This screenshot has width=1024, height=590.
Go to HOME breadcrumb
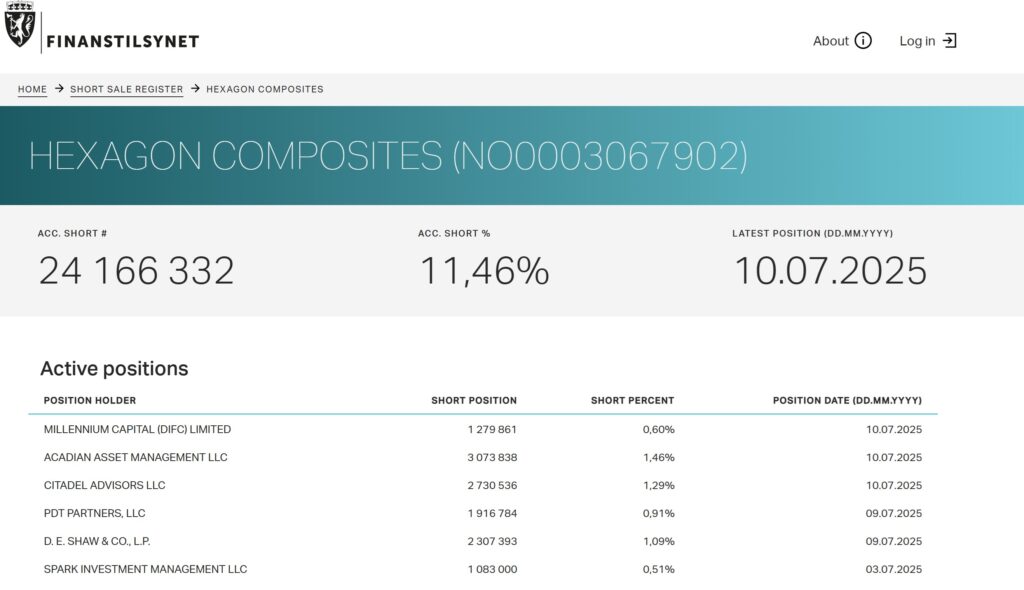(x=32, y=90)
